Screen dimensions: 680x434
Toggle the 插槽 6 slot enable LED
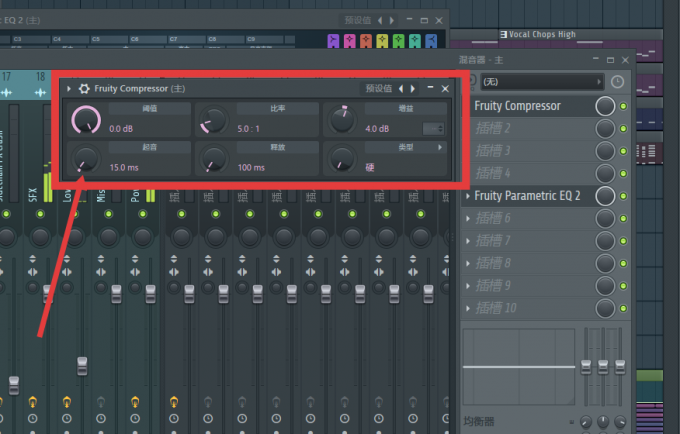click(x=624, y=219)
